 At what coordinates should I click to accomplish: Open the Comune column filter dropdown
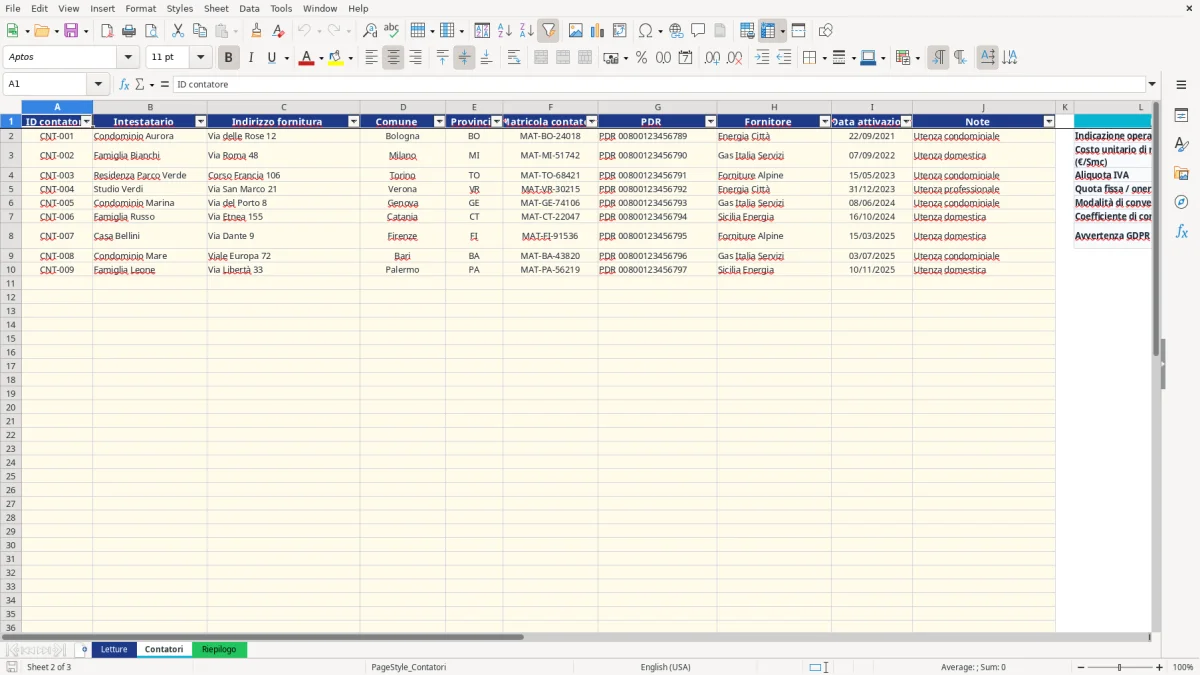[x=439, y=122]
